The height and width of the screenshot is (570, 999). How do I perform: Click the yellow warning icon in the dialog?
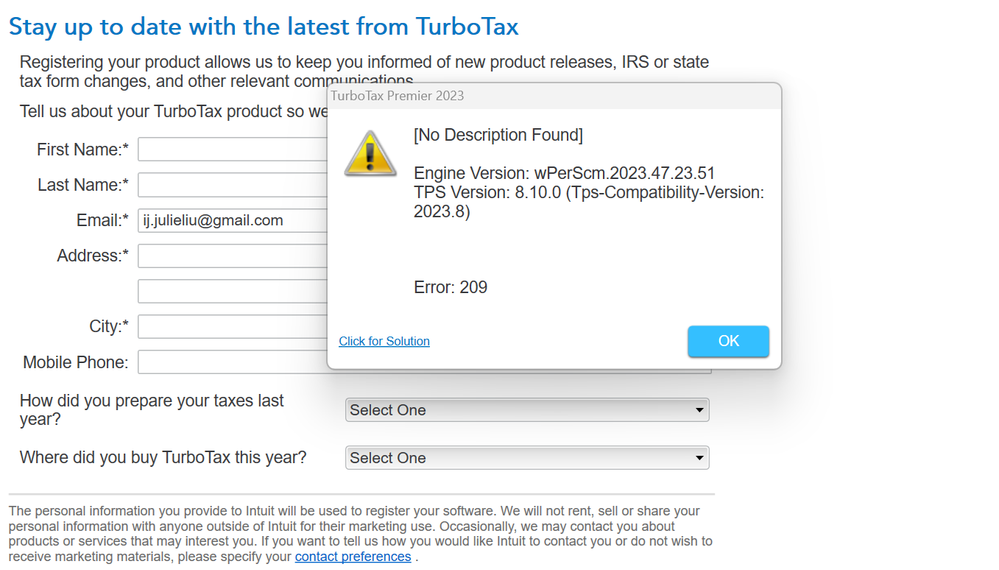click(370, 153)
